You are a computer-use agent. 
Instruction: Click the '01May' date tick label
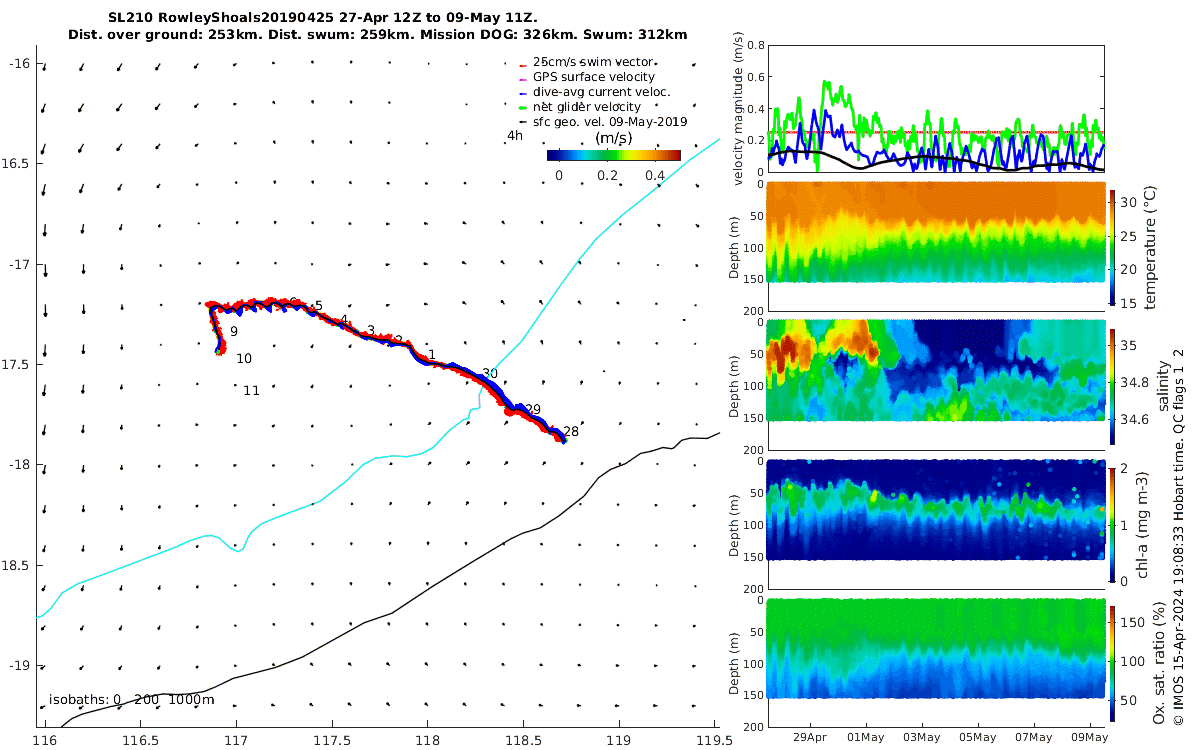(x=866, y=737)
